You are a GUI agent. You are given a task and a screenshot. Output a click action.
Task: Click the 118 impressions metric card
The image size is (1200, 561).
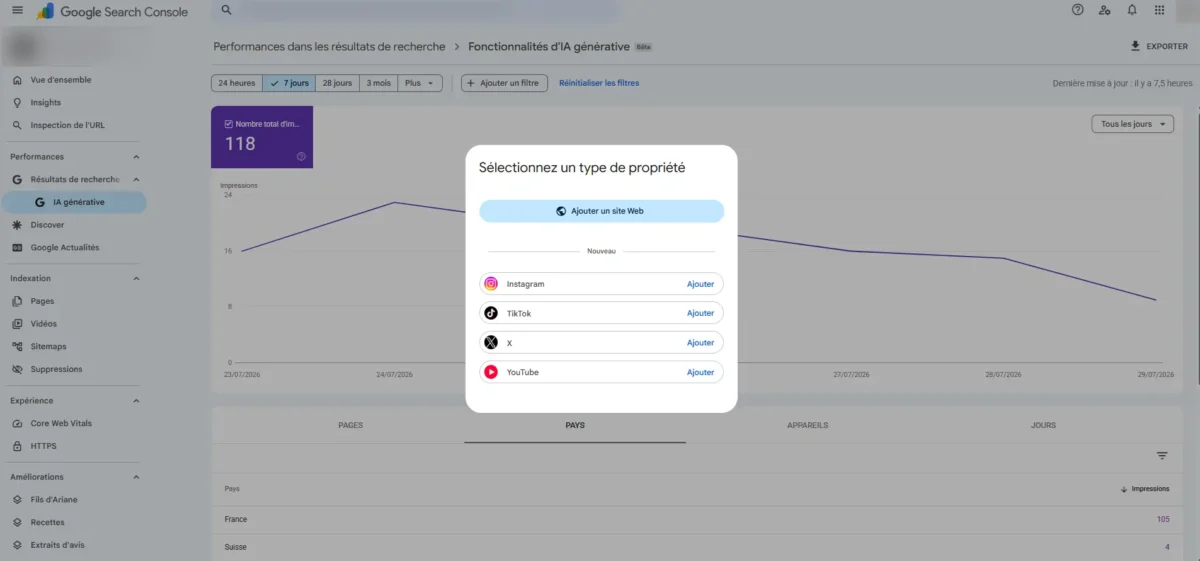[x=262, y=137]
